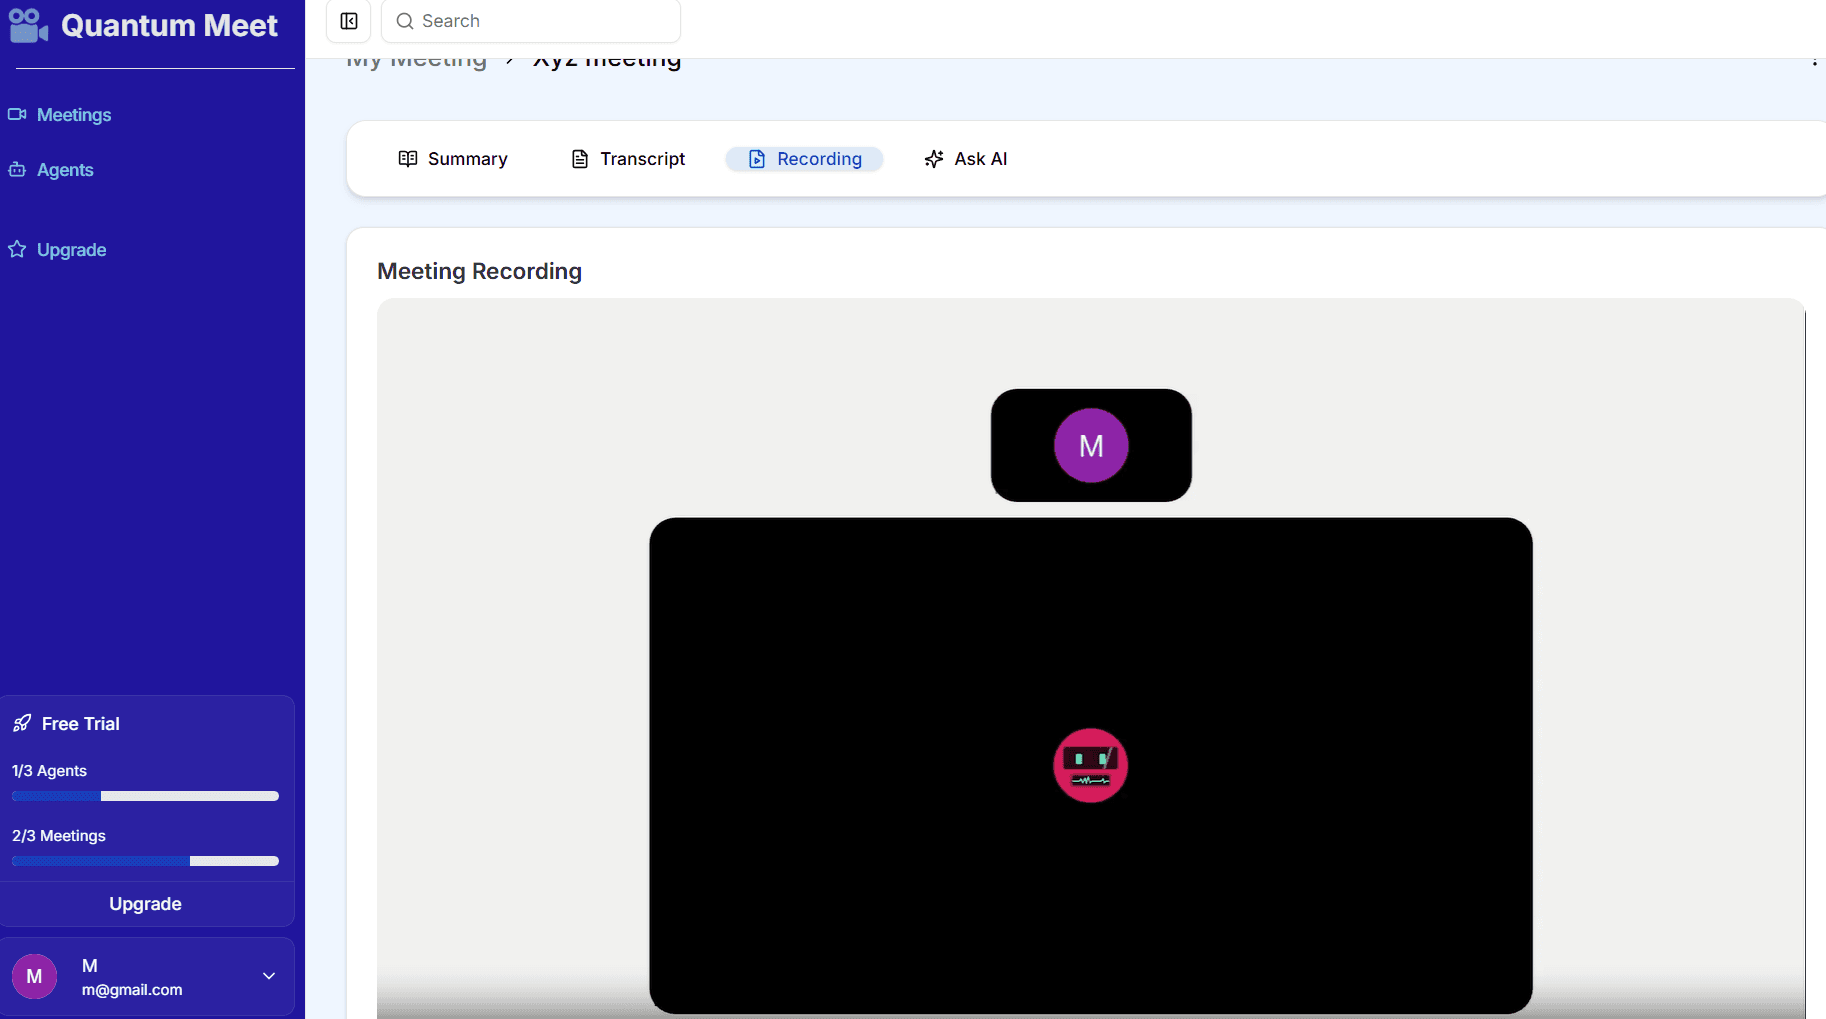This screenshot has width=1826, height=1019.
Task: Switch to the Transcript tab
Action: (628, 159)
